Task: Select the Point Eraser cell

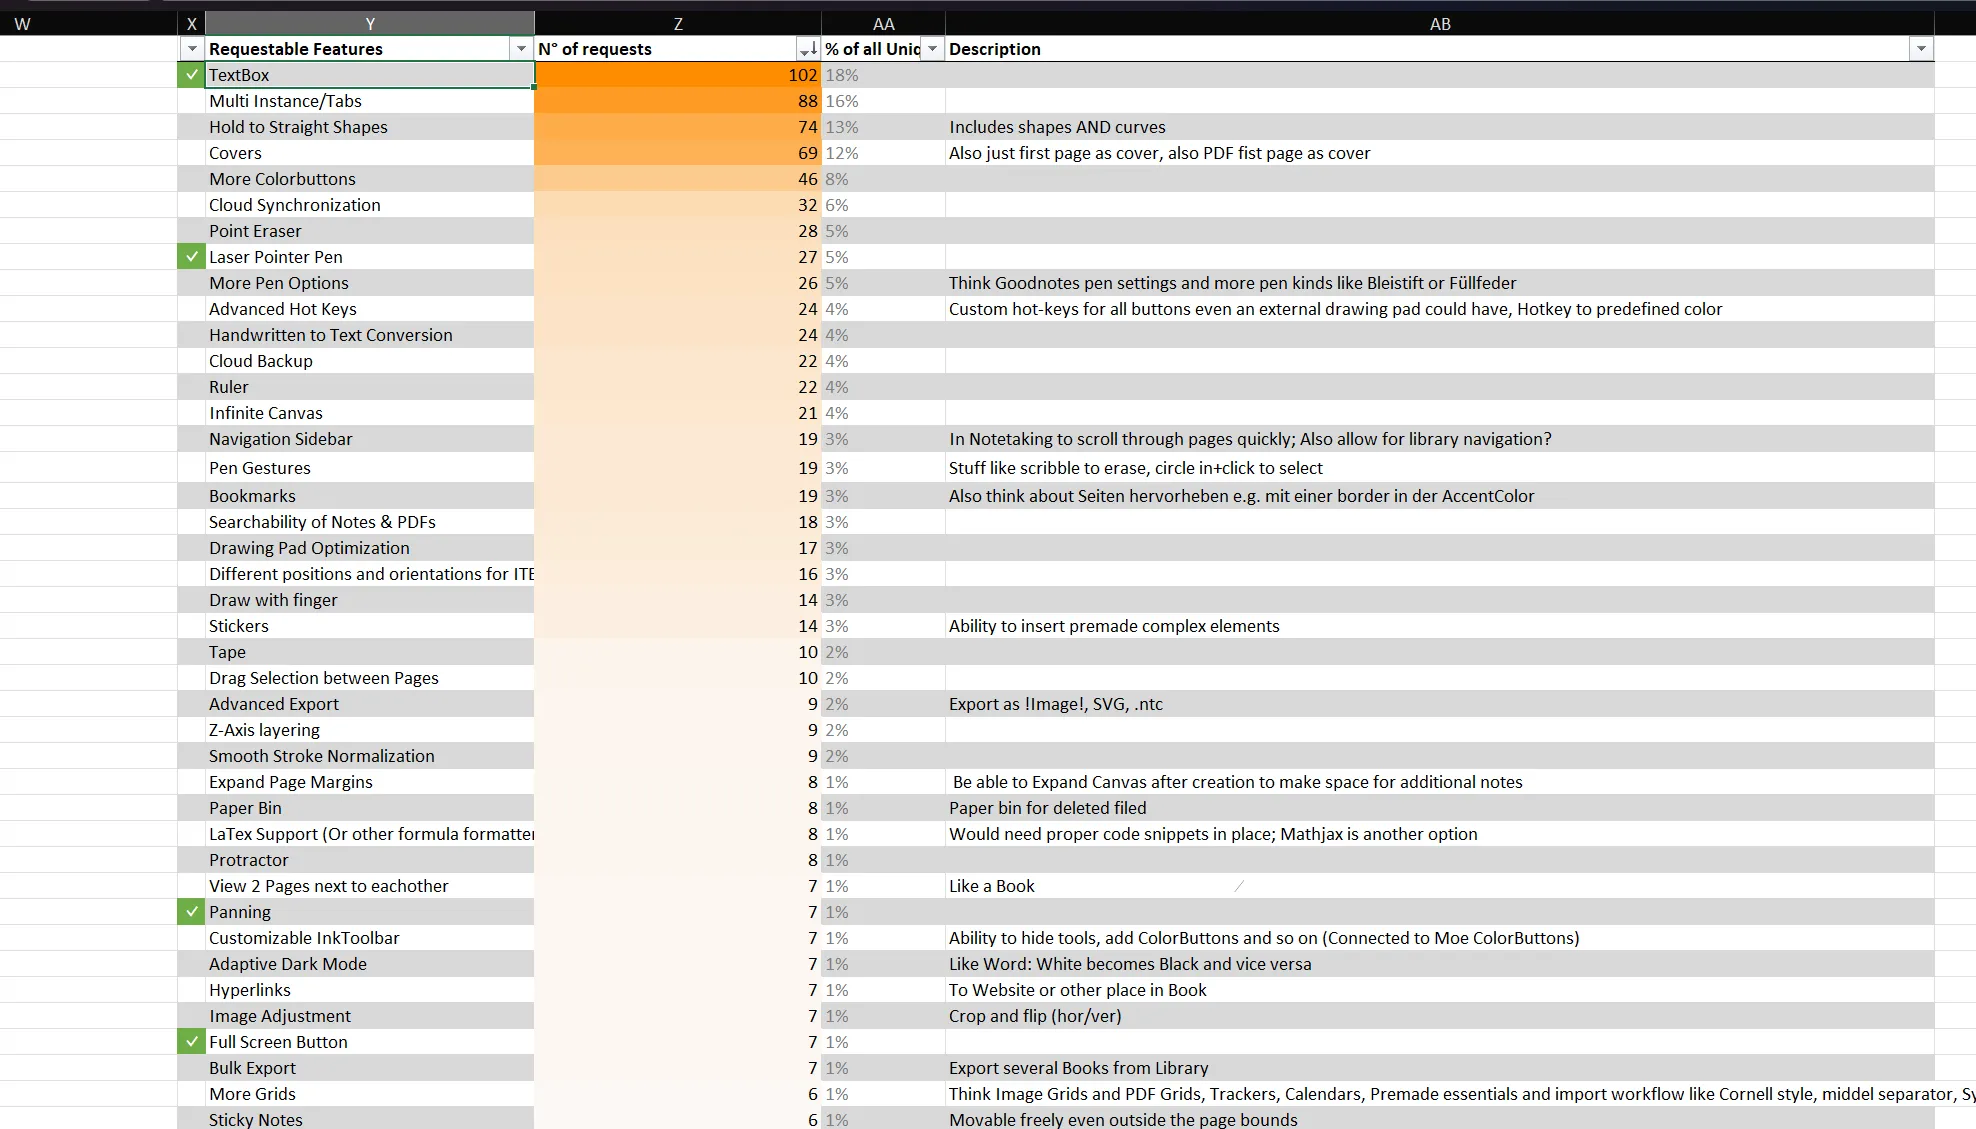Action: (x=370, y=231)
